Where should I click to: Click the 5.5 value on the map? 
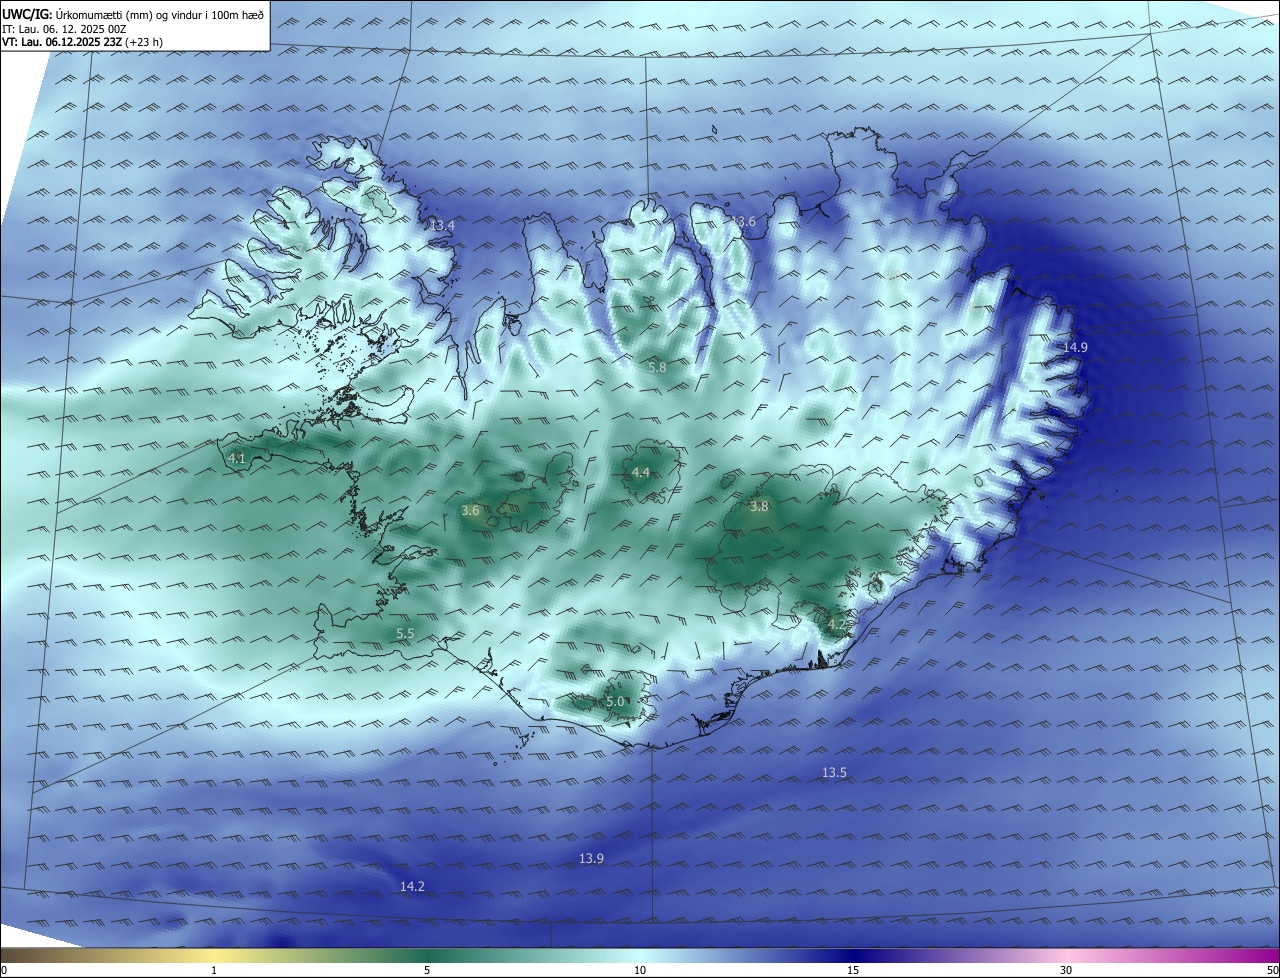tap(405, 634)
